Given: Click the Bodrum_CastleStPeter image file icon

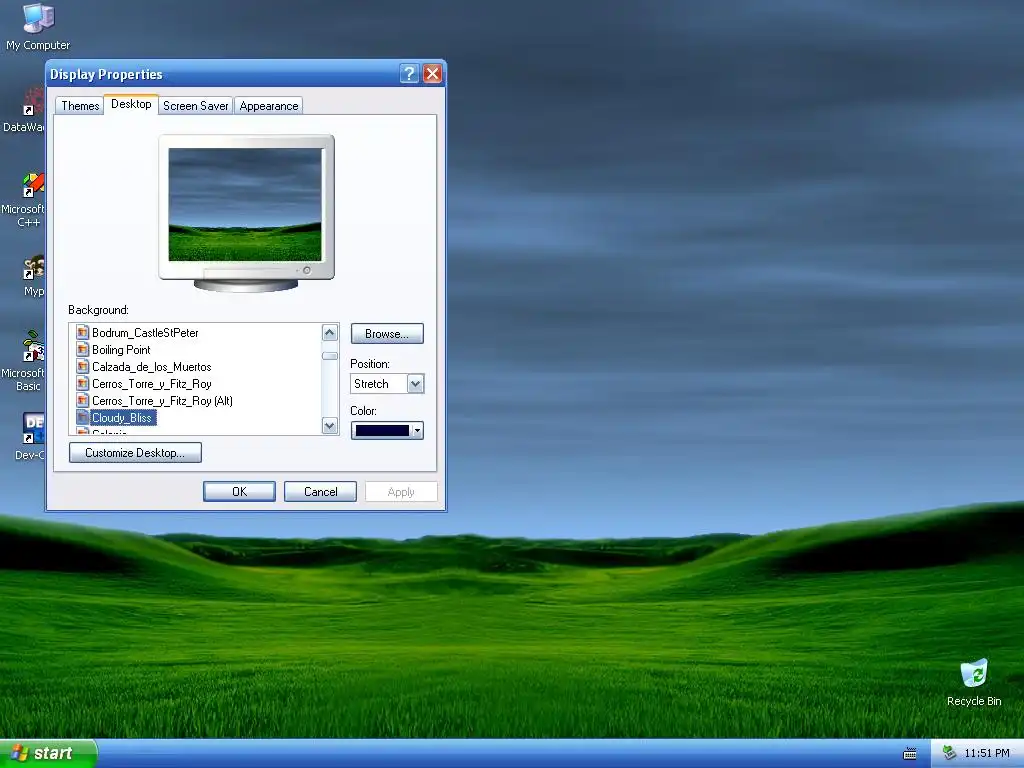Looking at the screenshot, I should tap(82, 332).
